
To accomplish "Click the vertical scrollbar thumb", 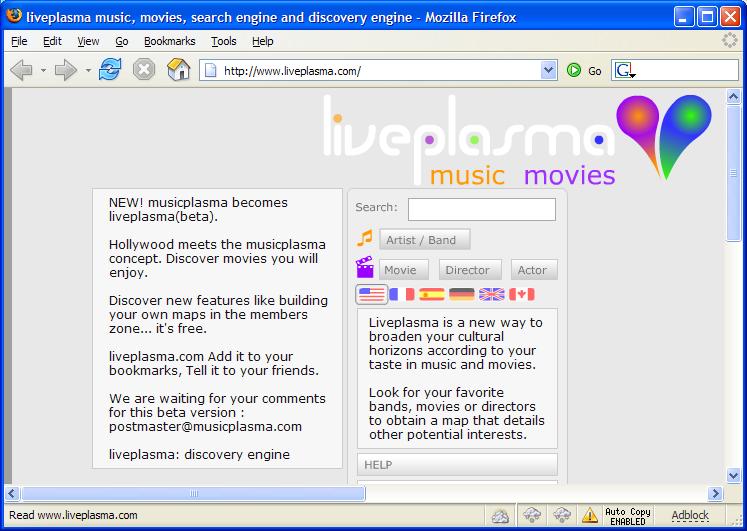I will pyautogui.click(x=733, y=173).
